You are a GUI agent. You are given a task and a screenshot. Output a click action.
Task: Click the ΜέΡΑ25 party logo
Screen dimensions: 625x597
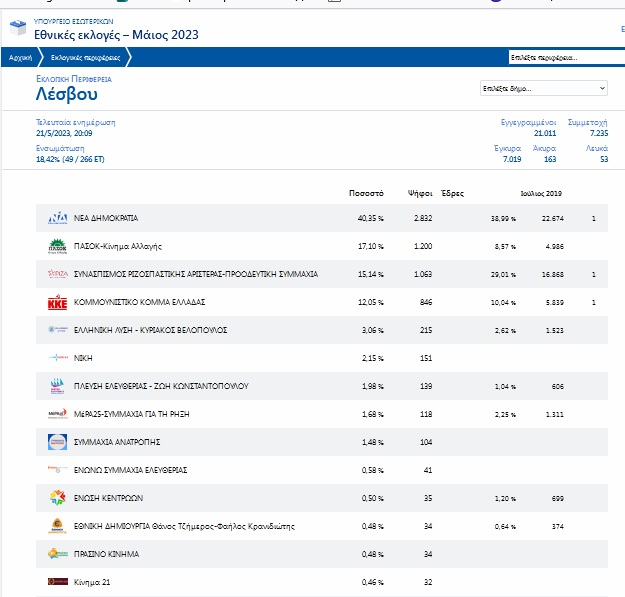pos(57,414)
